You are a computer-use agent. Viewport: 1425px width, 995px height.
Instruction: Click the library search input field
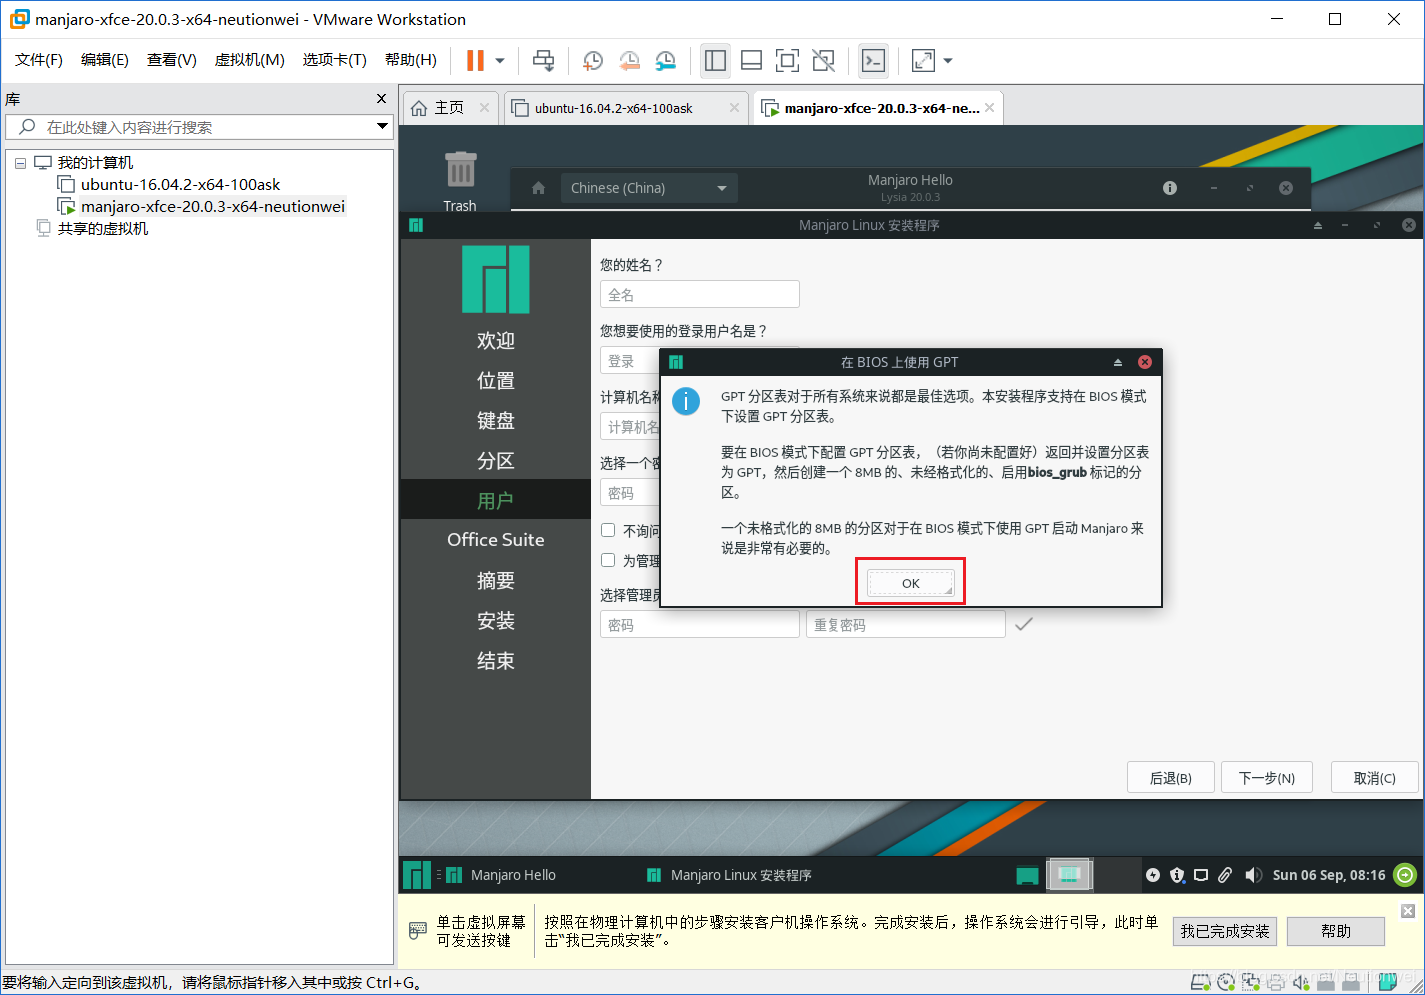pyautogui.click(x=200, y=127)
